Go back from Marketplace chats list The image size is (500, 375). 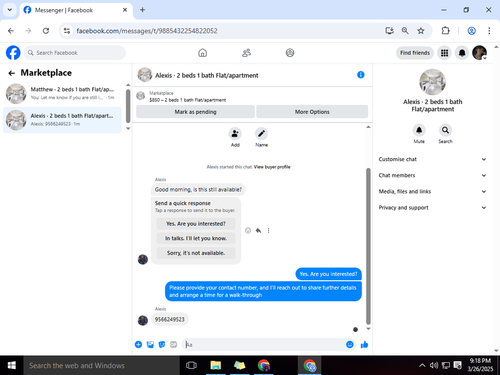(x=12, y=73)
